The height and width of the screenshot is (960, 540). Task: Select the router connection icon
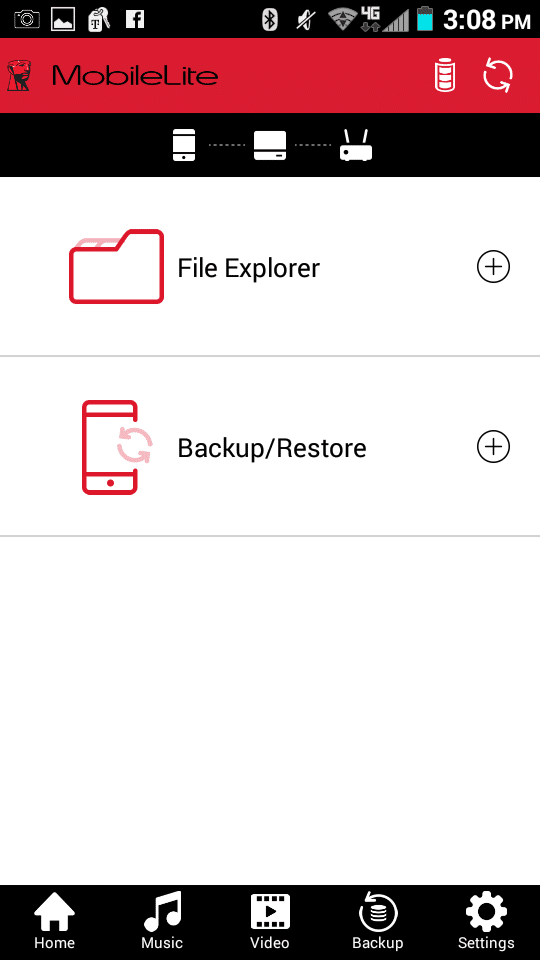tap(356, 146)
